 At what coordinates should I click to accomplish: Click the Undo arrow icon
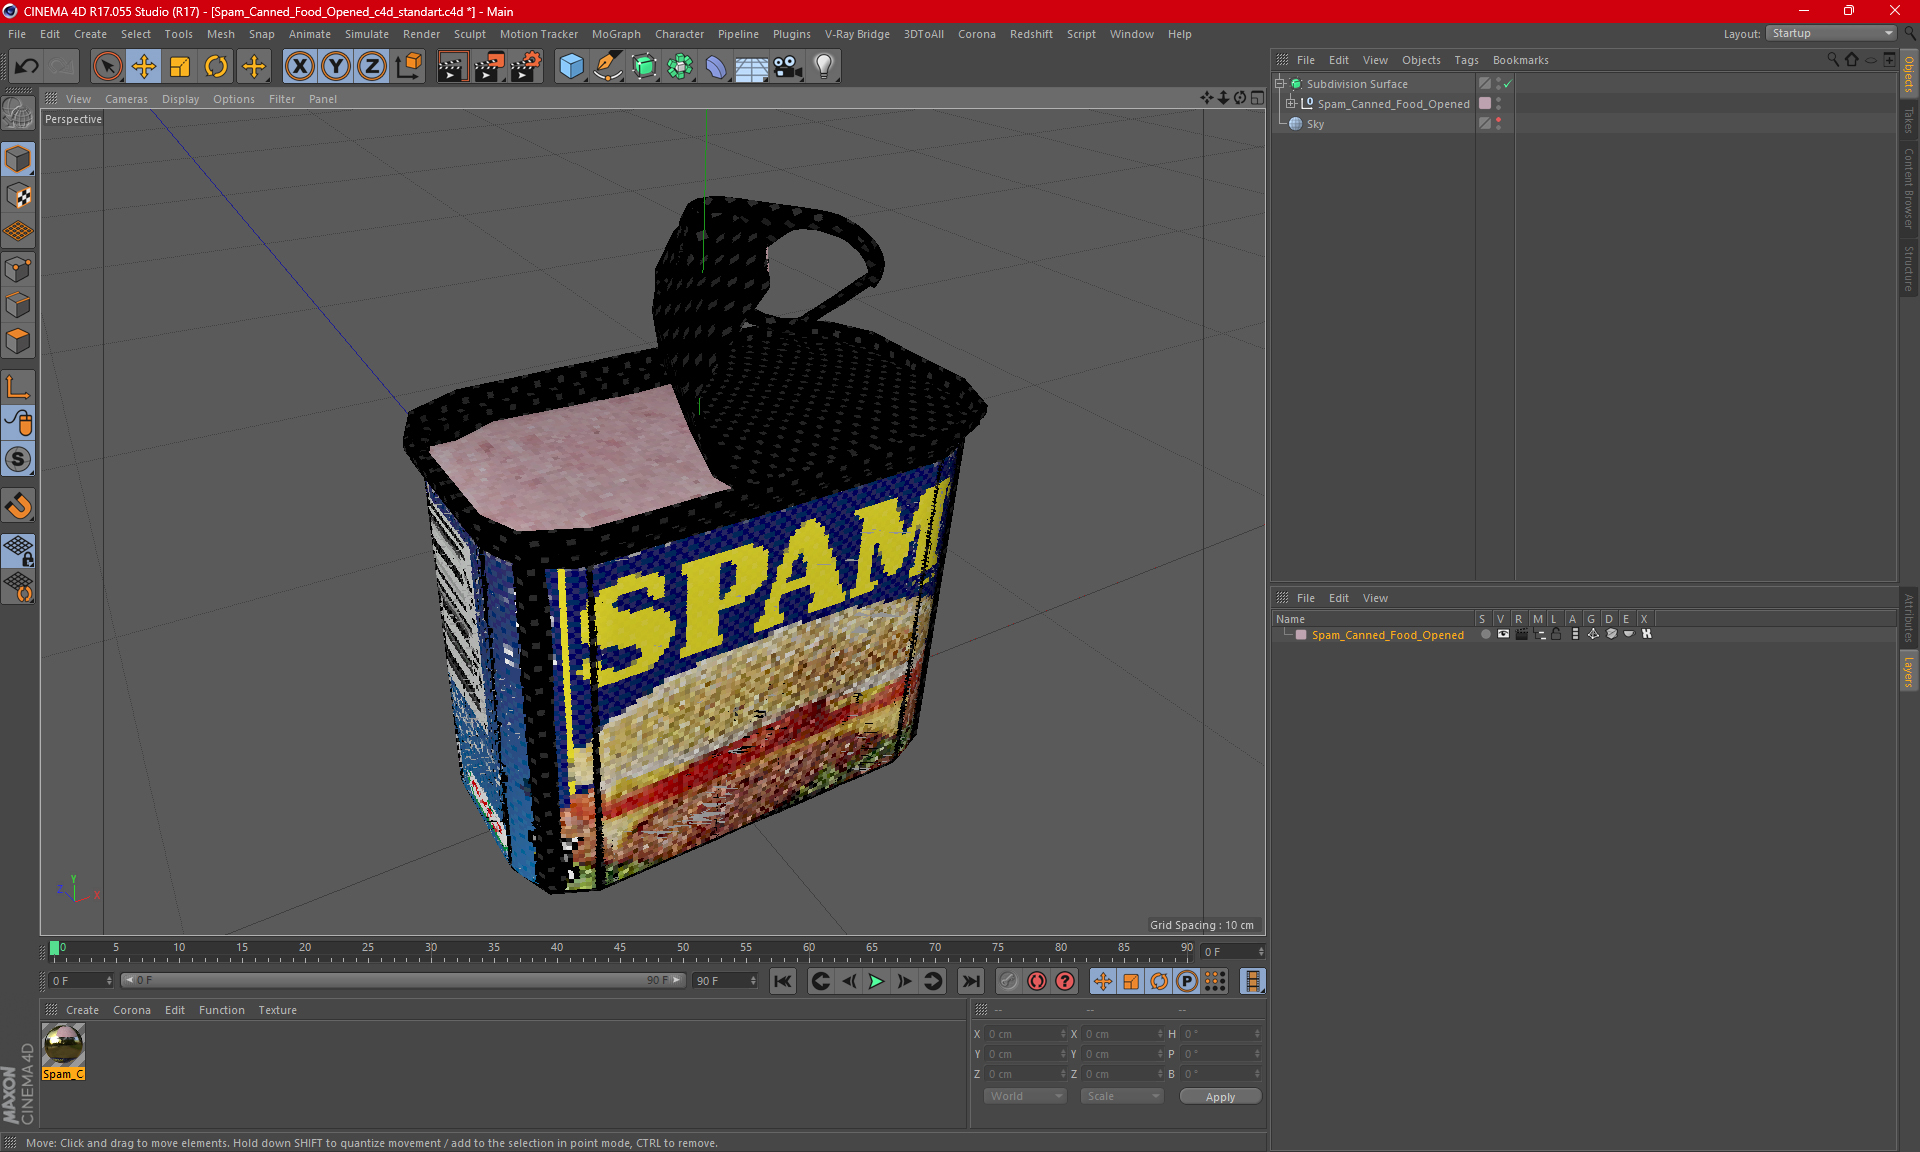[x=27, y=67]
